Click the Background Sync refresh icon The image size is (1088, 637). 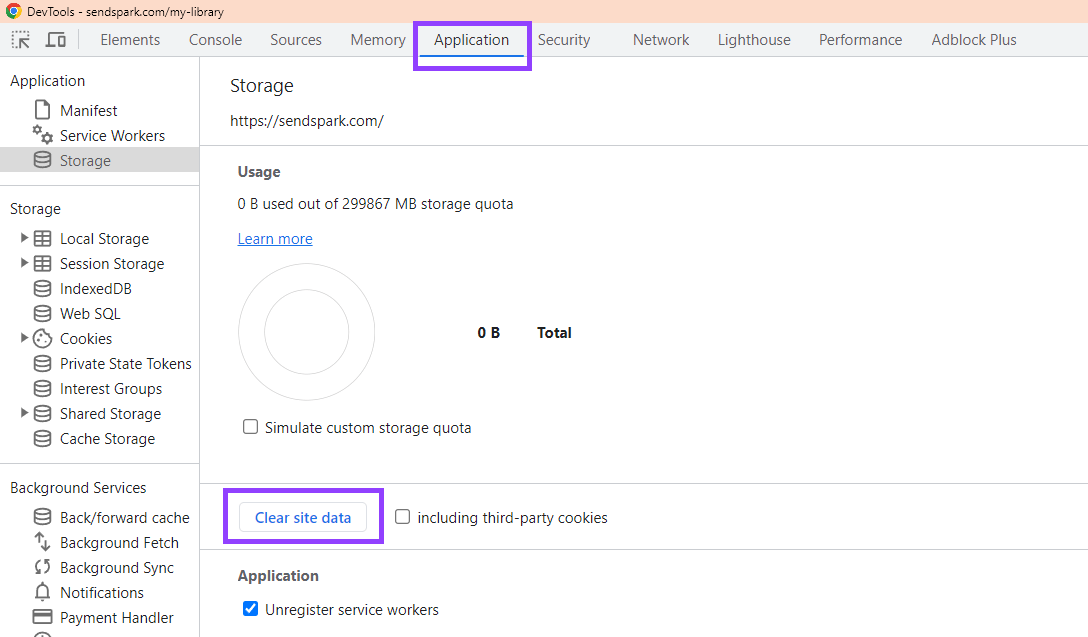(42, 568)
